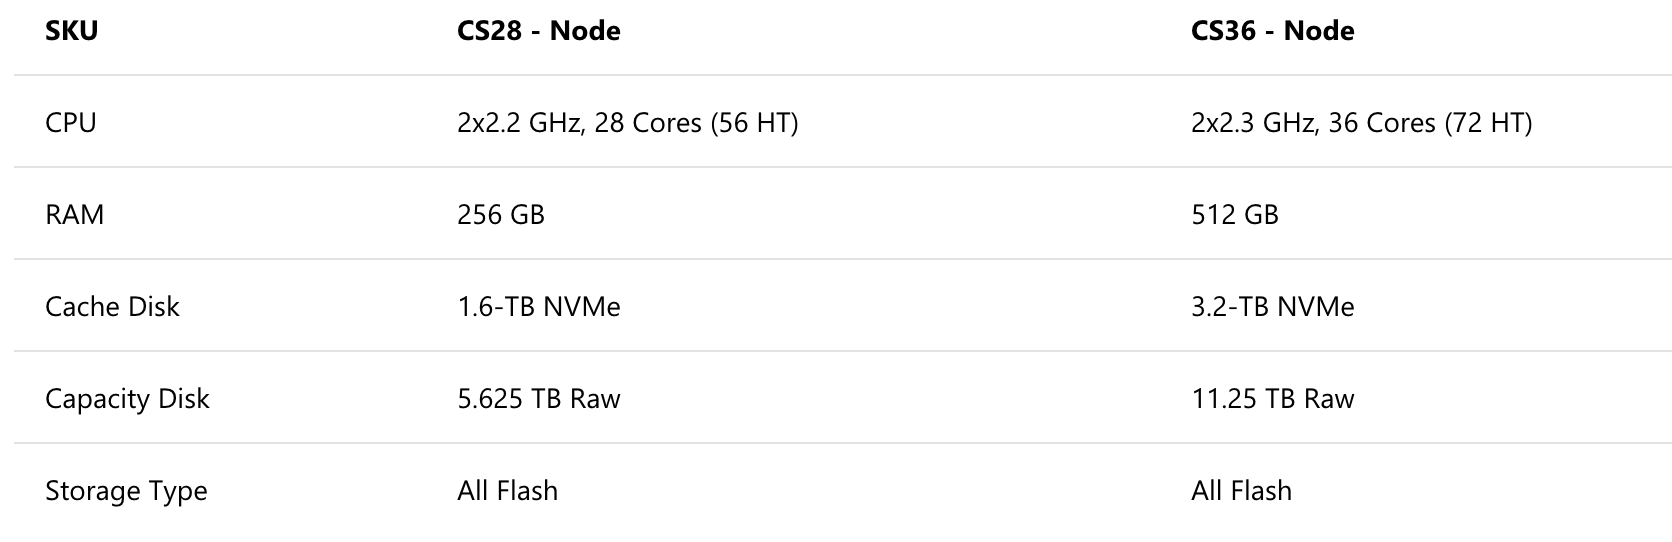Select the 1.6-TB NVMe cell

(x=539, y=307)
